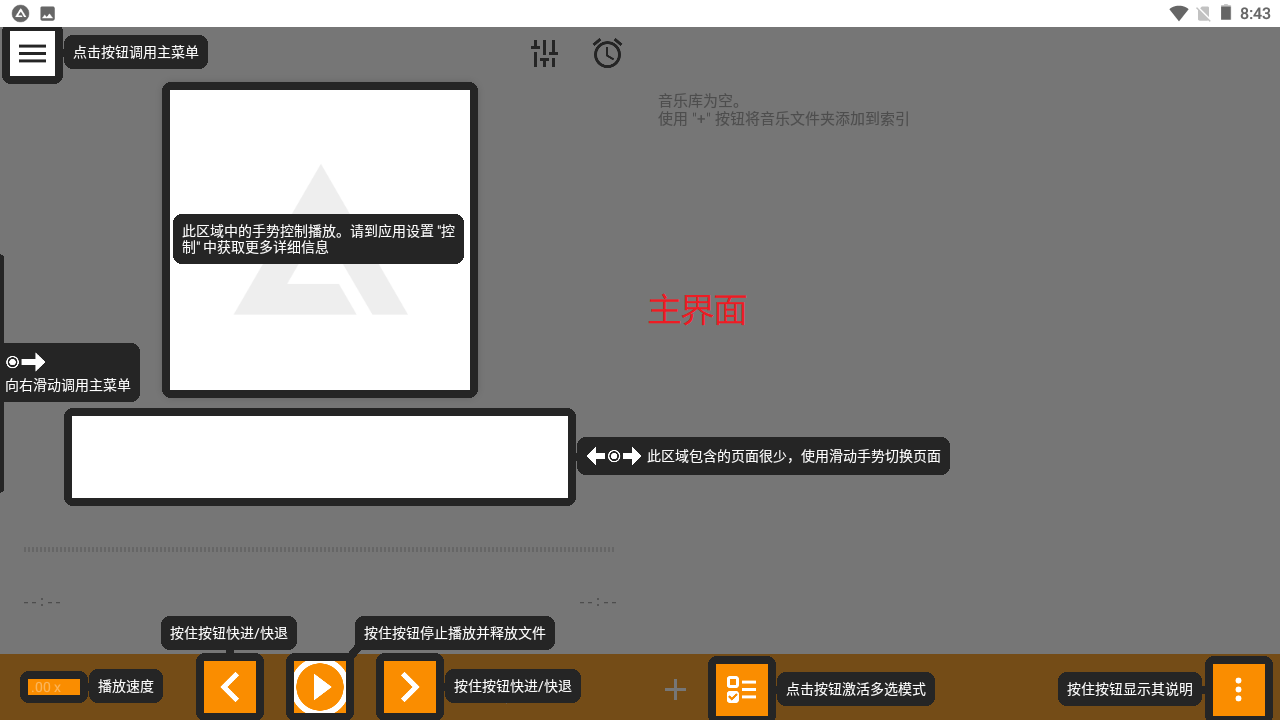1280x720 pixels.
Task: Click the '点击按钮调用主菜单' tooltip
Action: point(136,52)
